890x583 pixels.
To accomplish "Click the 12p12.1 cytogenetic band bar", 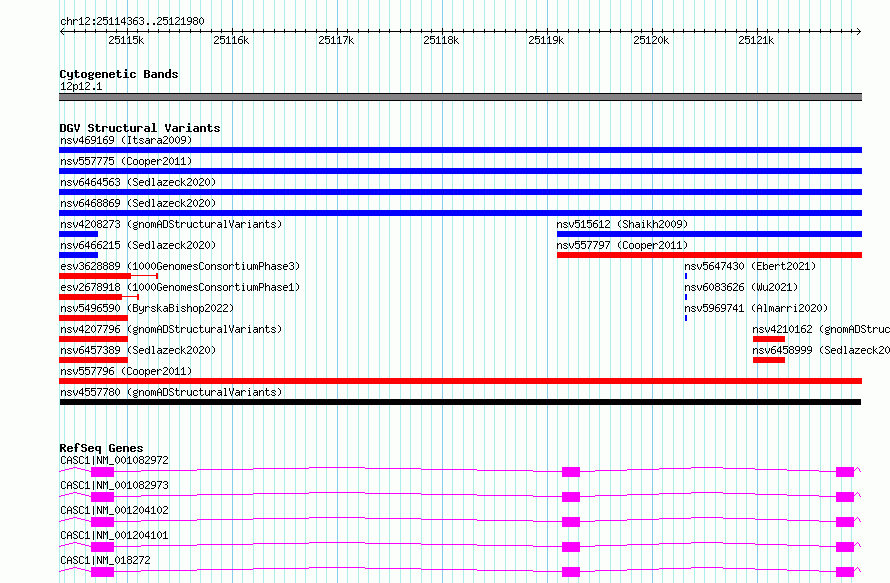I will (460, 97).
